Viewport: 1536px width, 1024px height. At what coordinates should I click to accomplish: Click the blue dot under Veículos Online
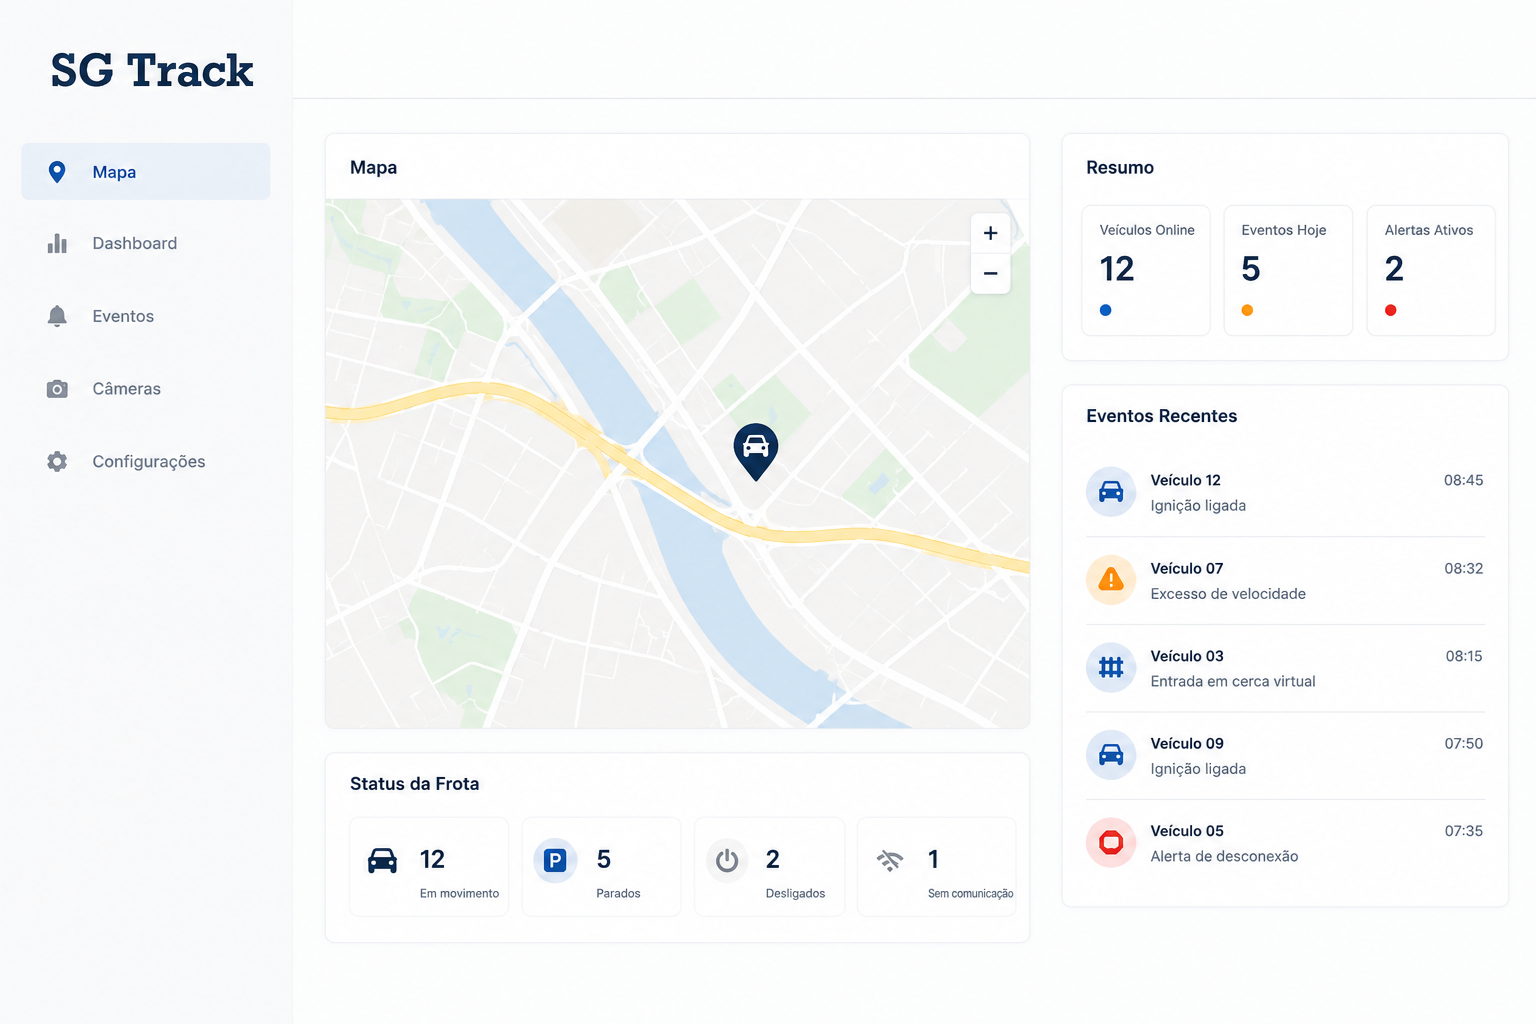[x=1105, y=310]
